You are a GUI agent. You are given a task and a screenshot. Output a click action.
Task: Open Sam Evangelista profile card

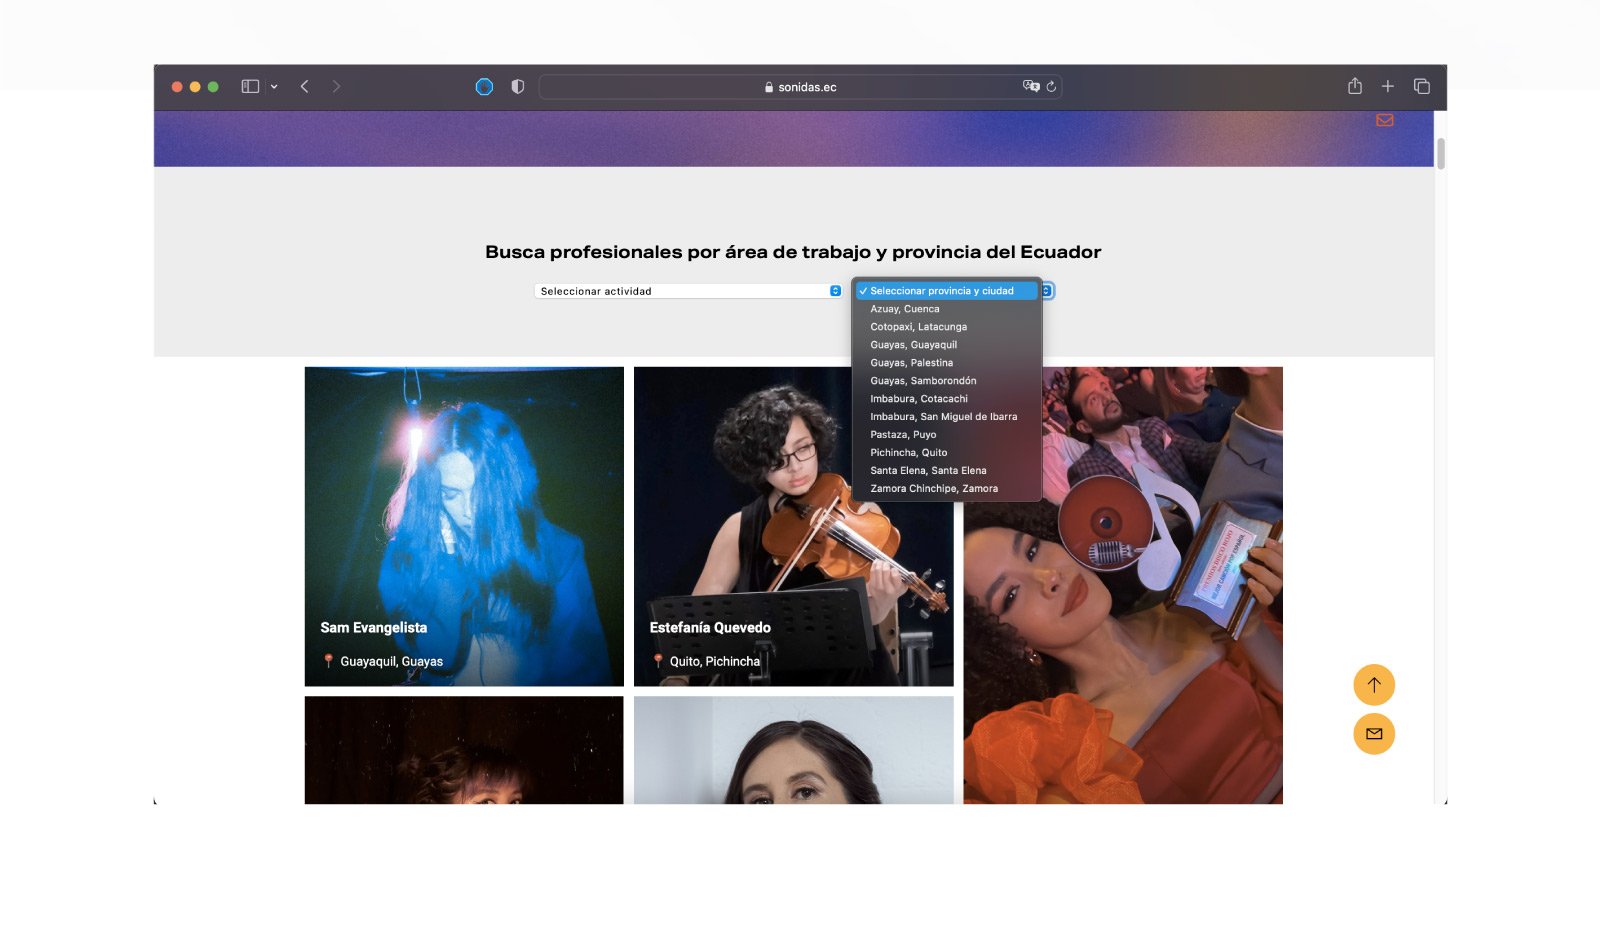464,526
